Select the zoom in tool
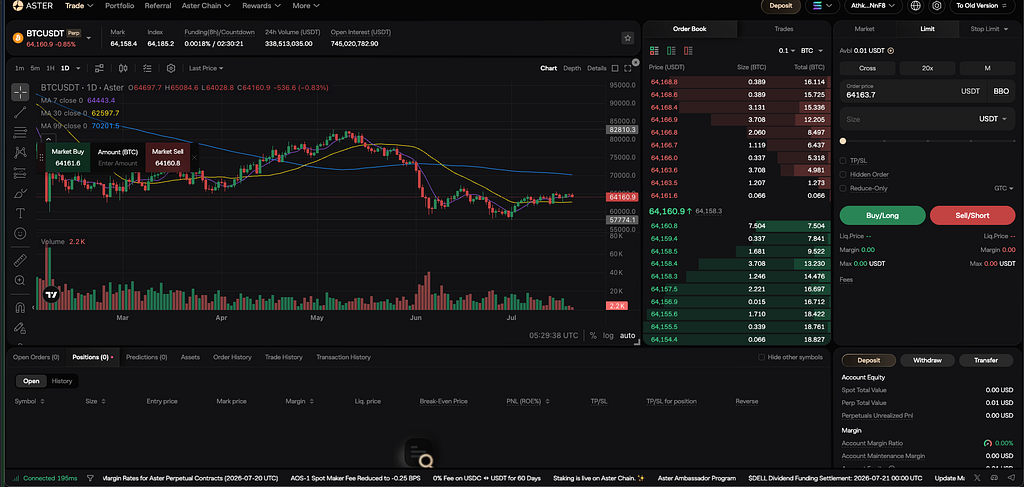This screenshot has width=1024, height=487. point(20,280)
